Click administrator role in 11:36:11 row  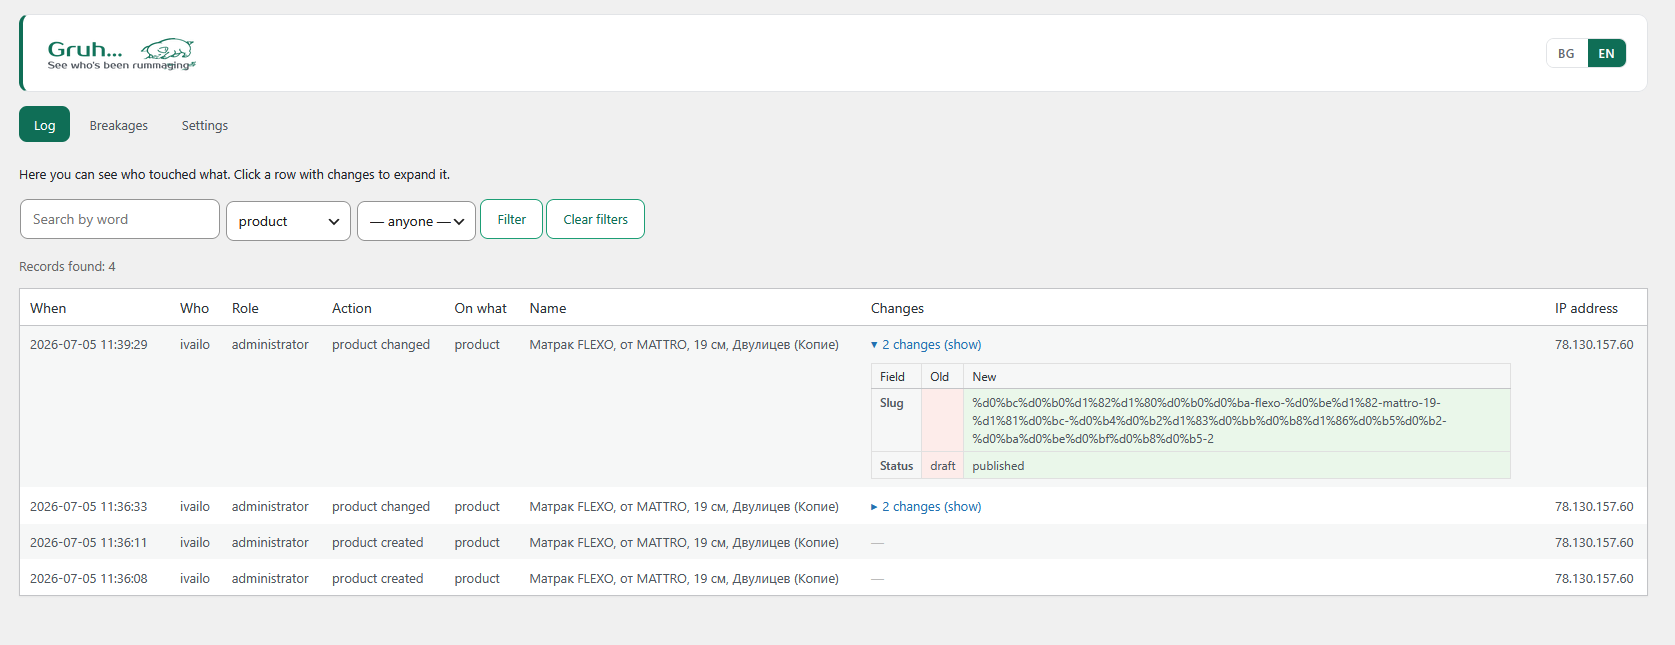(270, 543)
